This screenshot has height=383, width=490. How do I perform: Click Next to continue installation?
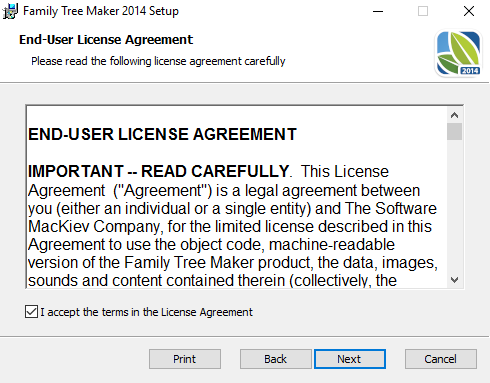(349, 359)
